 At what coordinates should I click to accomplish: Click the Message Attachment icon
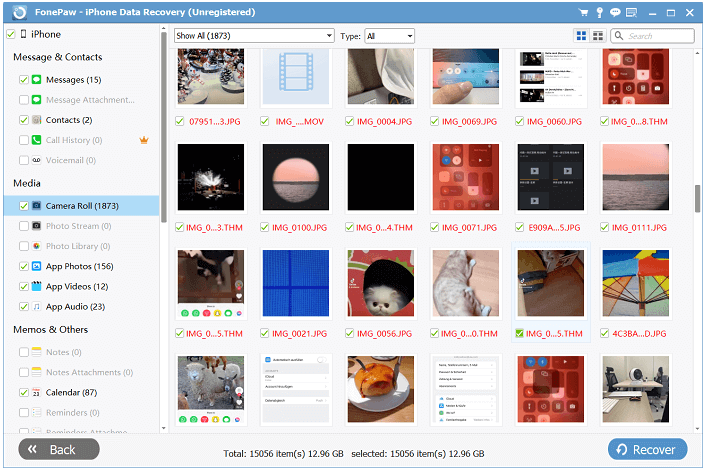pos(37,100)
